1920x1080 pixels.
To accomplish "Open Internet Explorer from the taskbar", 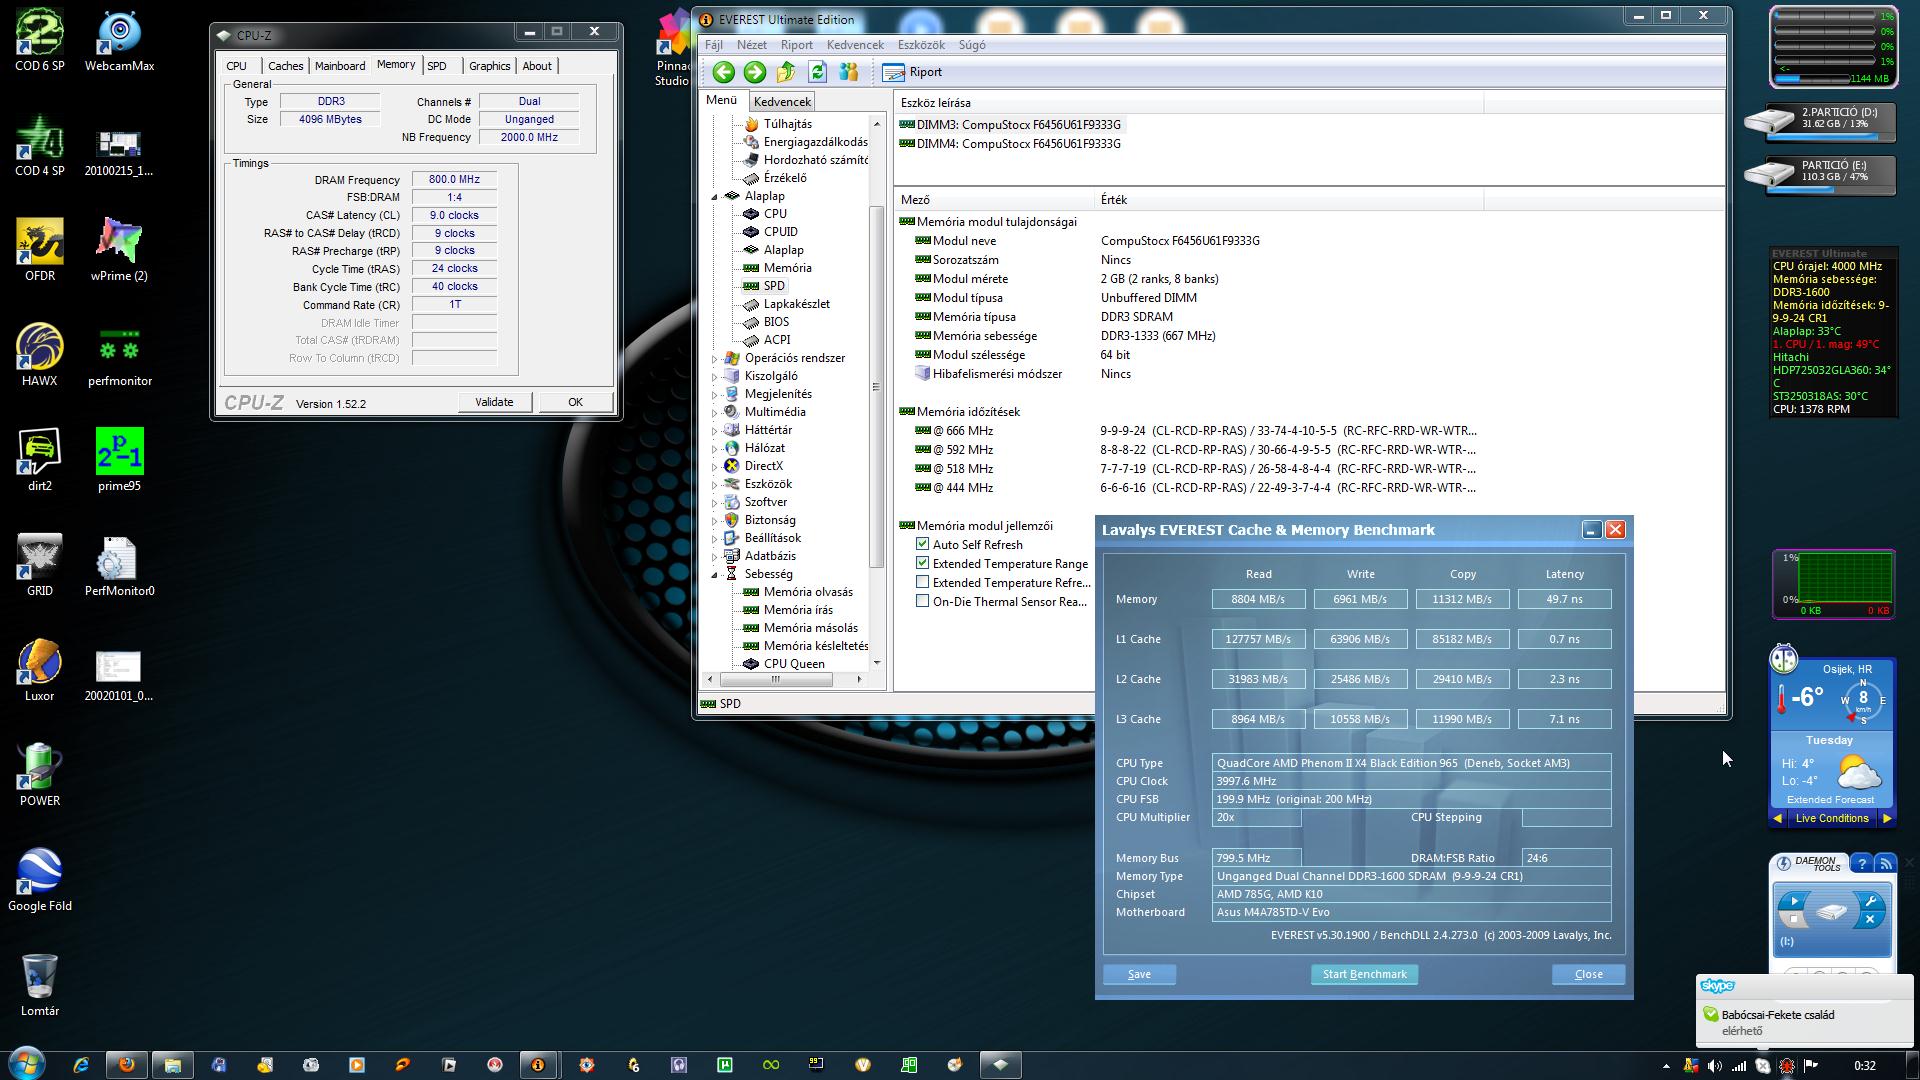I will click(81, 1065).
